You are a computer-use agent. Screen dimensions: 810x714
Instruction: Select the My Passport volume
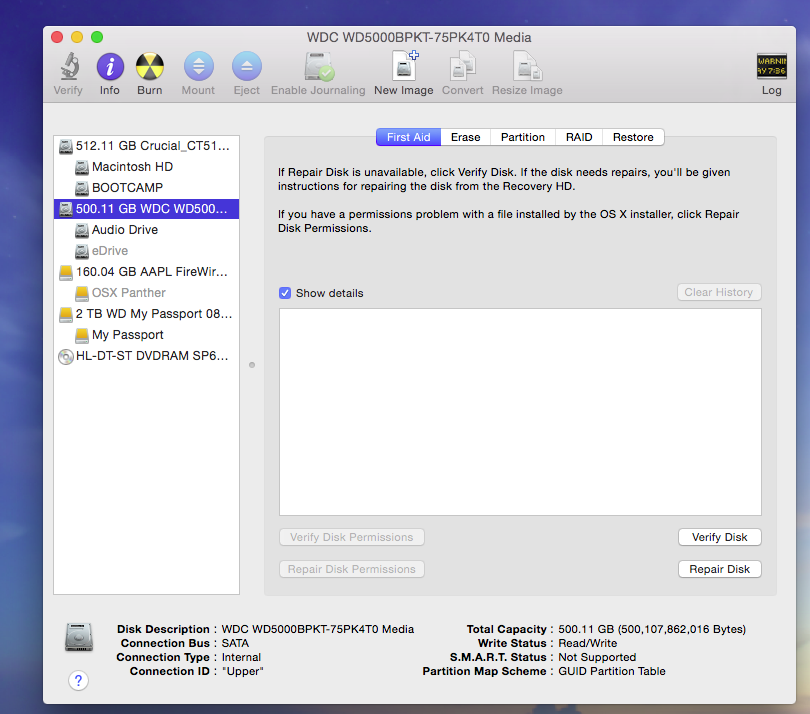point(146,335)
